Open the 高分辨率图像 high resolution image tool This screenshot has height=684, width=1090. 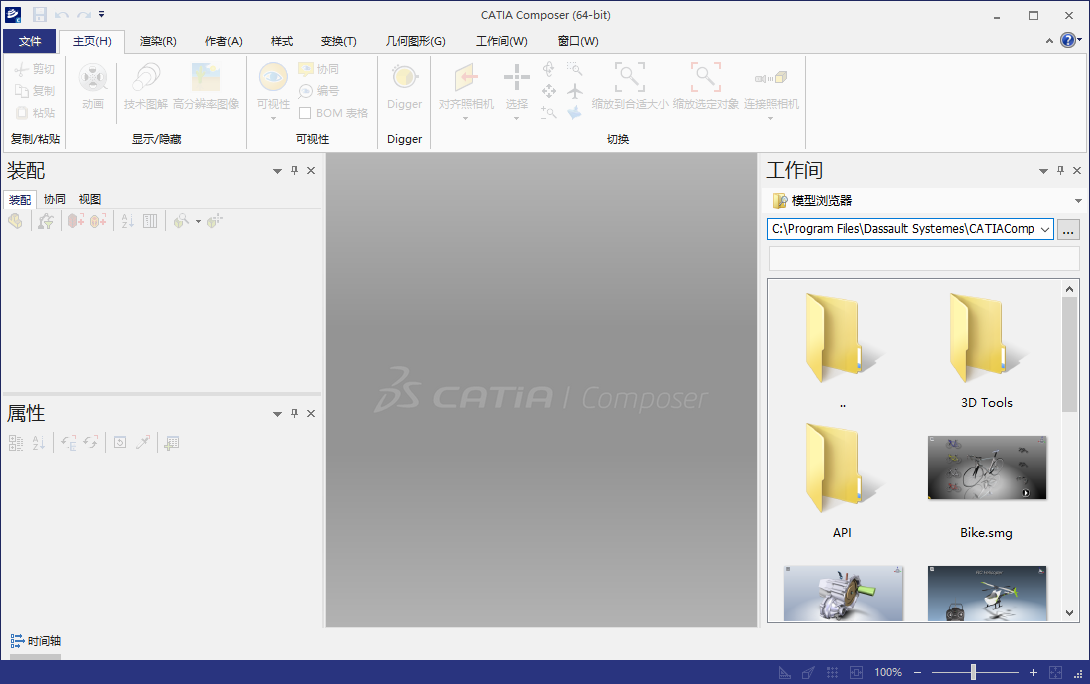(206, 86)
